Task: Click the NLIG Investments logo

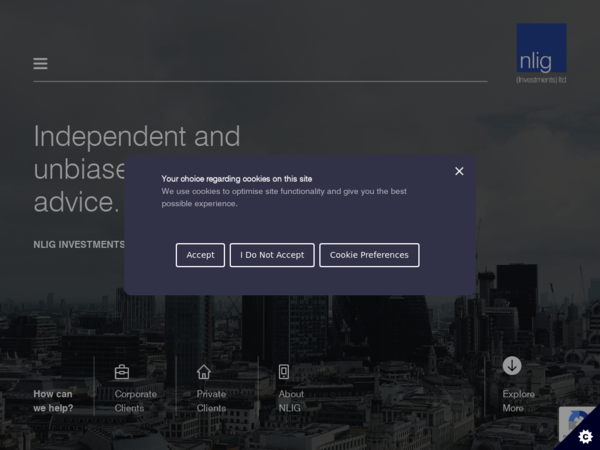Action: pyautogui.click(x=541, y=53)
